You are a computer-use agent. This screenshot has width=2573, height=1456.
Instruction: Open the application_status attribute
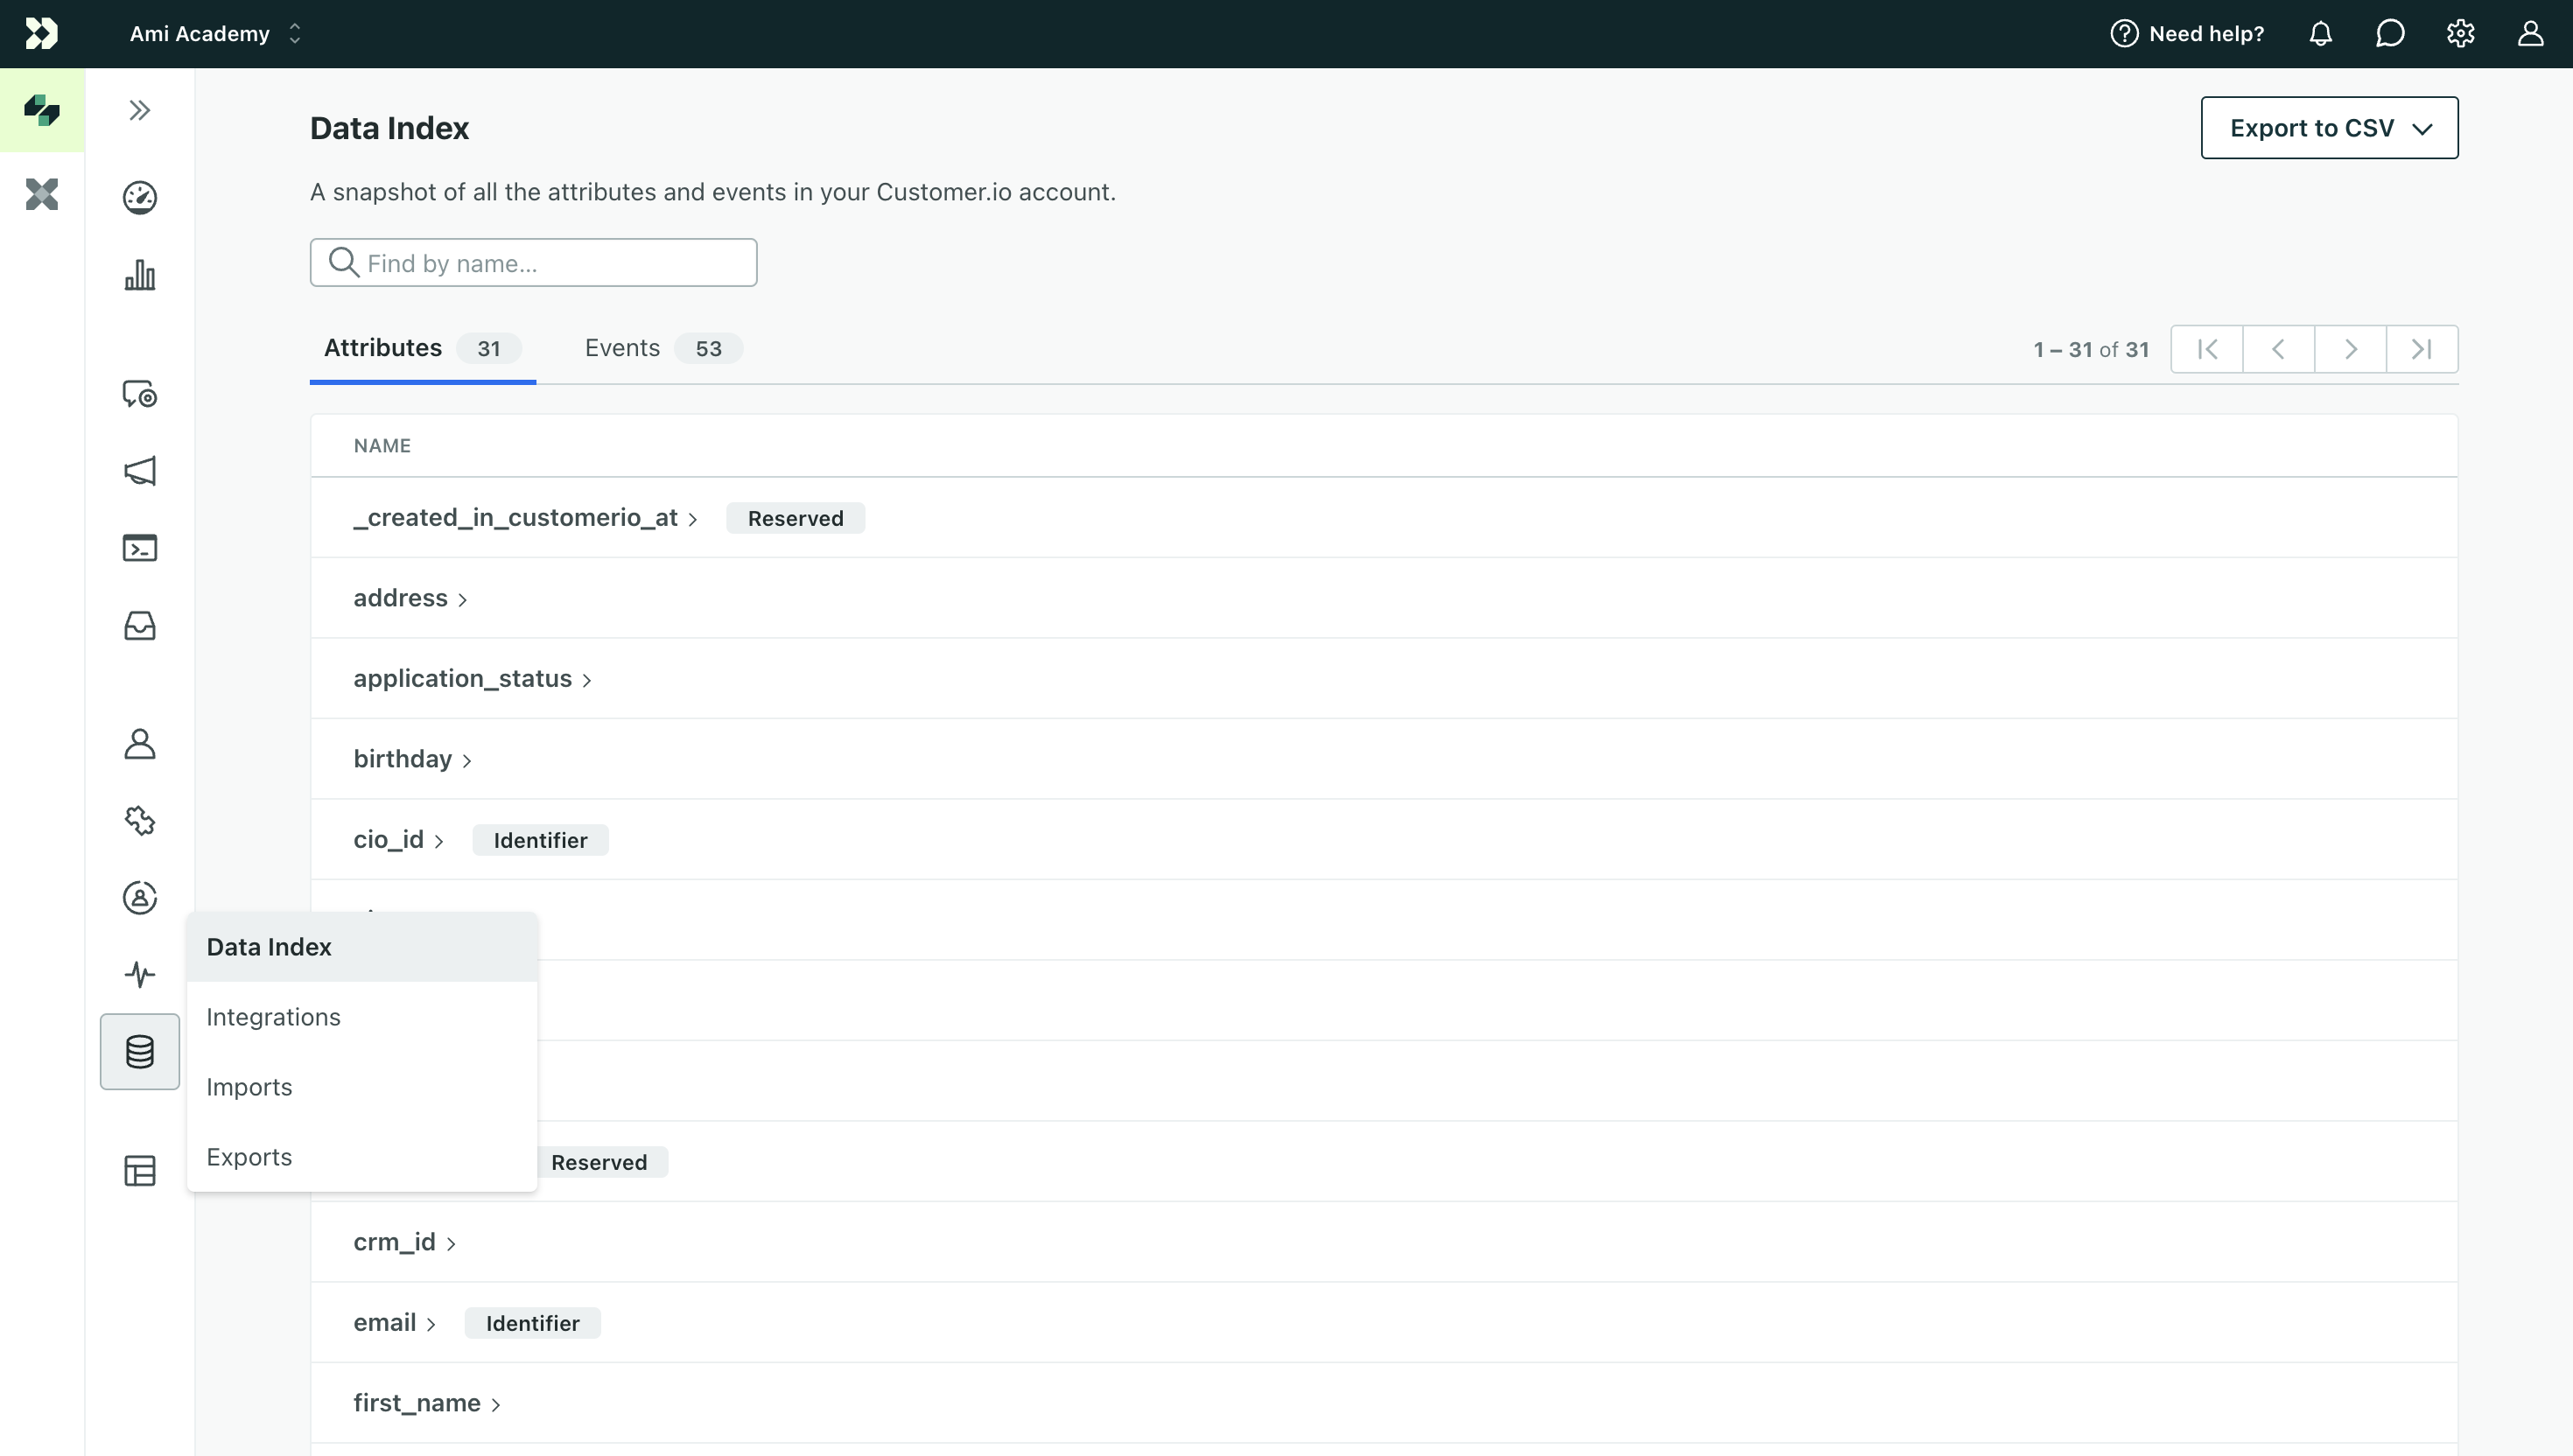point(472,678)
